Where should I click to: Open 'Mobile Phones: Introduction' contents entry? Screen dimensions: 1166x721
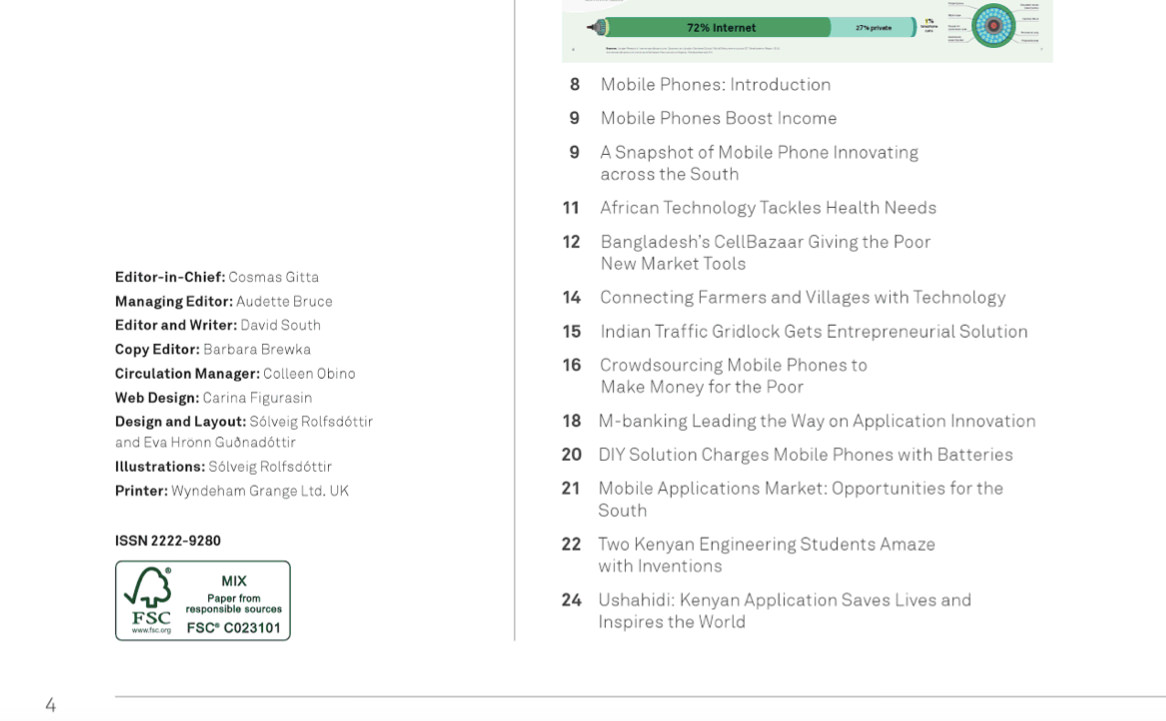pos(715,85)
